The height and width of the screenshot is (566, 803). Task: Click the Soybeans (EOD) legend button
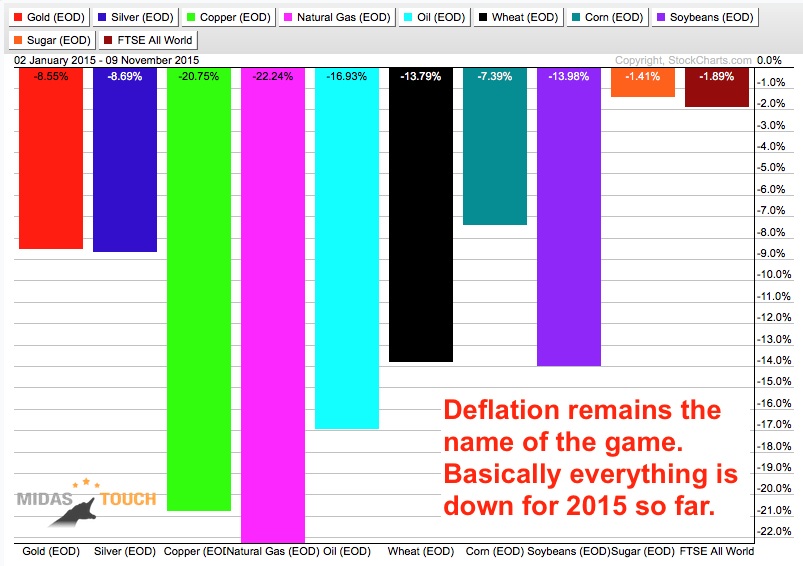pyautogui.click(x=705, y=17)
